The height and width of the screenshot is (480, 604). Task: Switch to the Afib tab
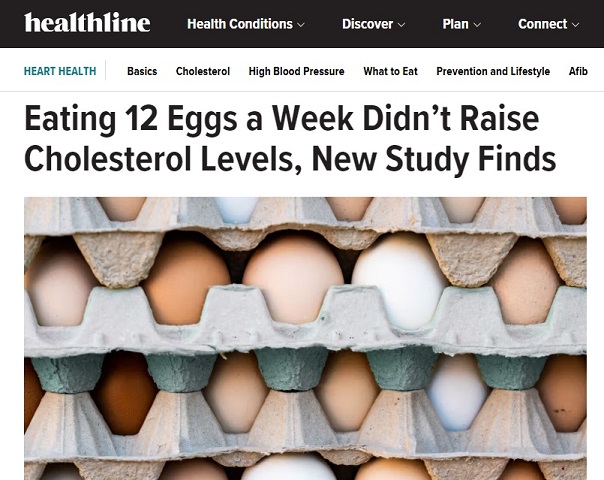(x=578, y=72)
